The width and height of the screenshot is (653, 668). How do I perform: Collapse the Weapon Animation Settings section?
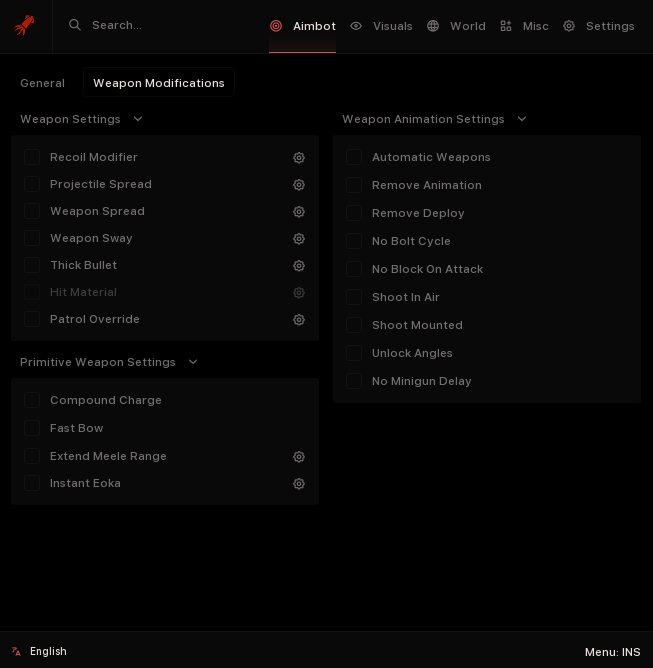(521, 119)
